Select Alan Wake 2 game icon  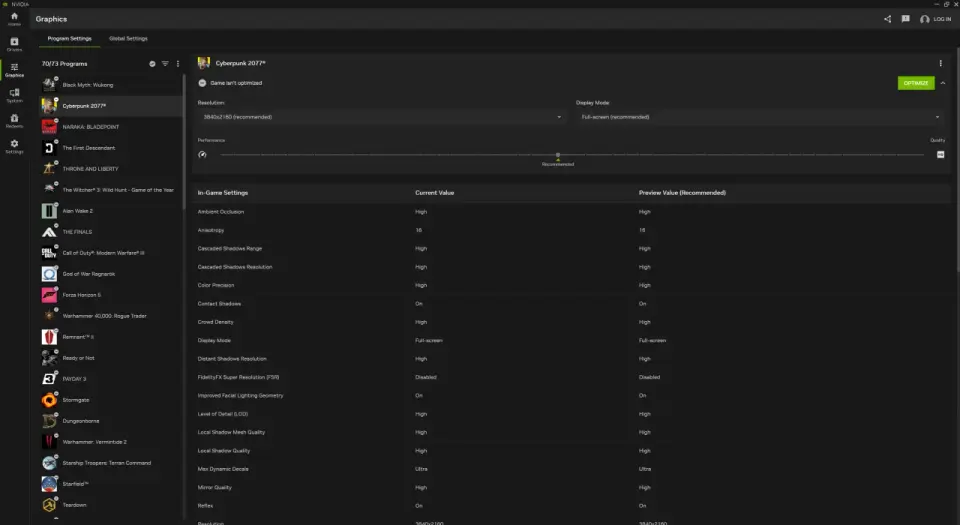click(x=49, y=210)
